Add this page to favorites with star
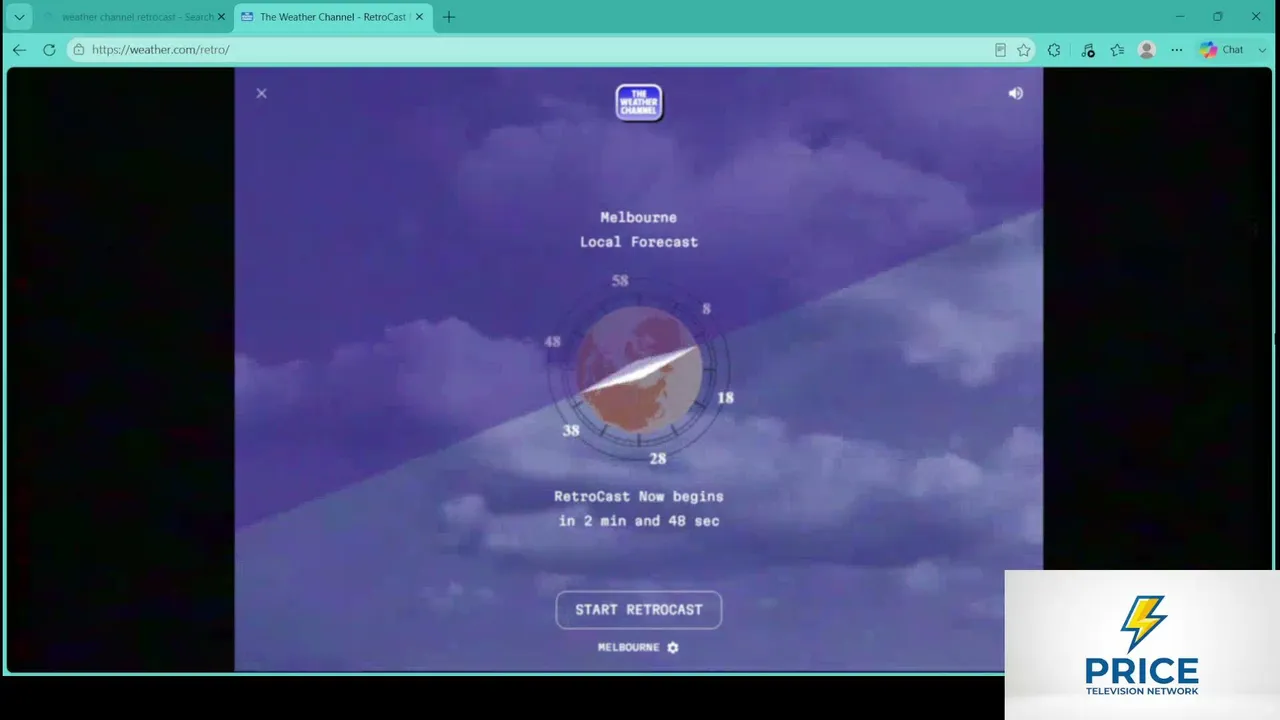Screen dimensions: 1280x720 (1024, 50)
